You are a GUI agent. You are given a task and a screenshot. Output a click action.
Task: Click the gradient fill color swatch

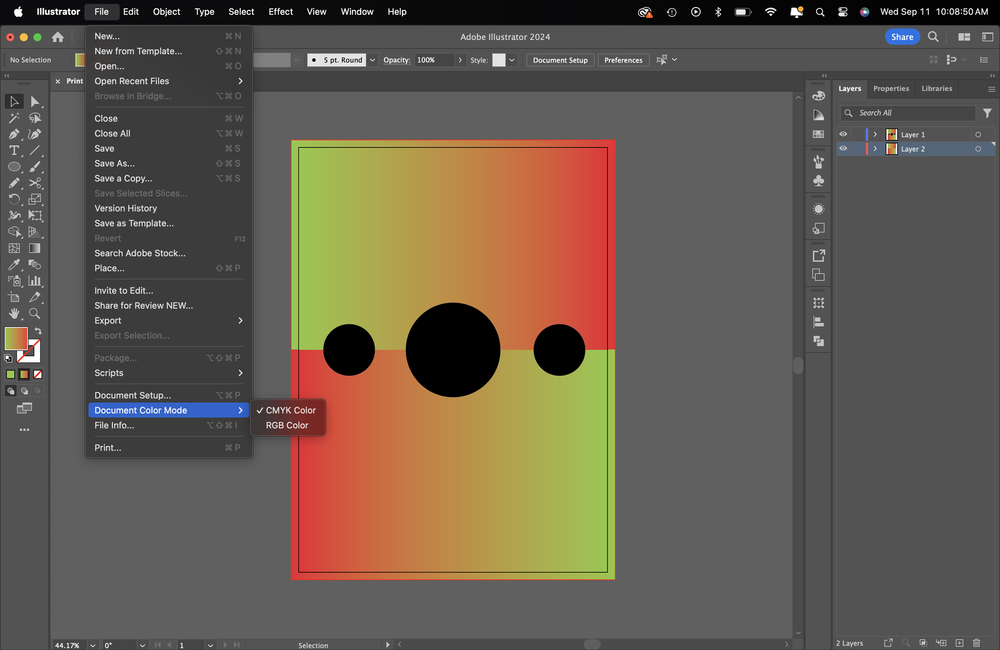point(16,338)
